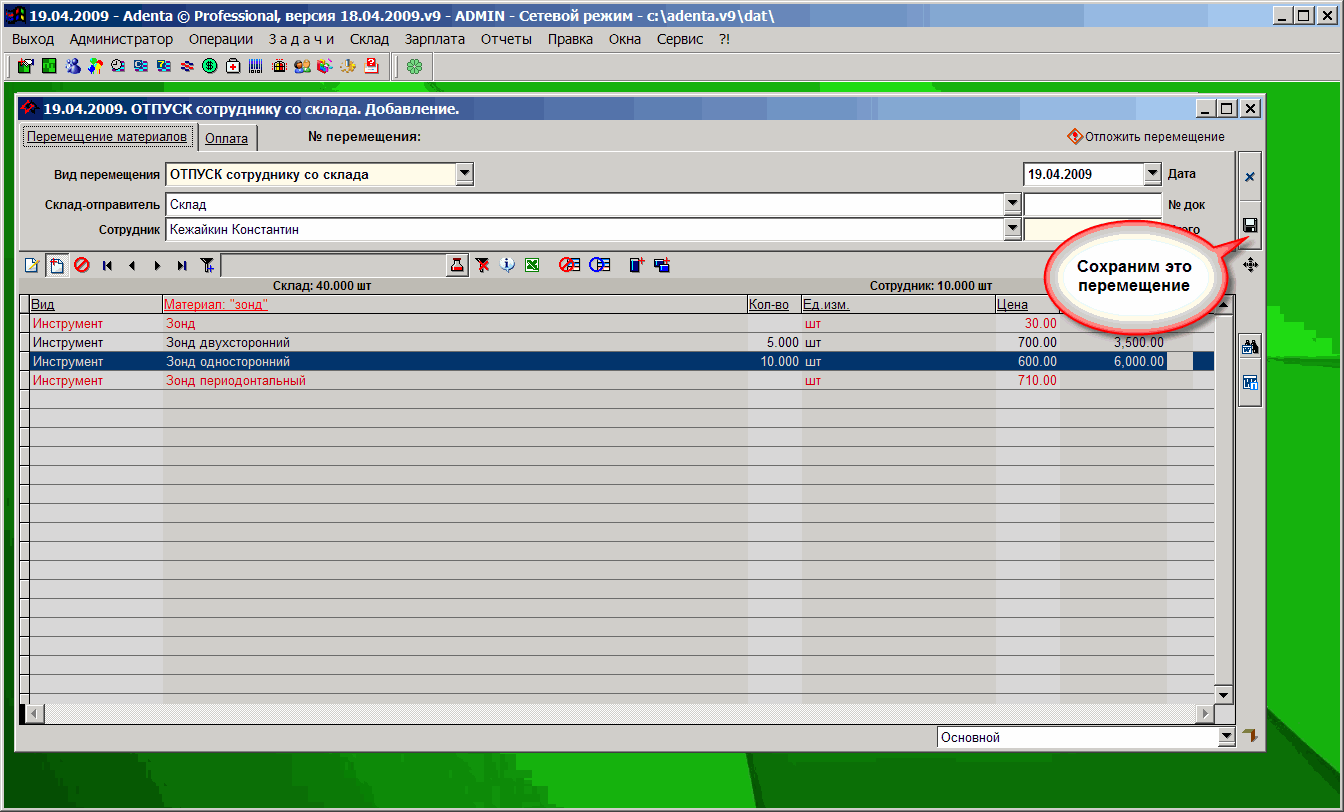This screenshot has height=812, width=1344.
Task: Click the green Excel export icon
Action: tap(533, 265)
